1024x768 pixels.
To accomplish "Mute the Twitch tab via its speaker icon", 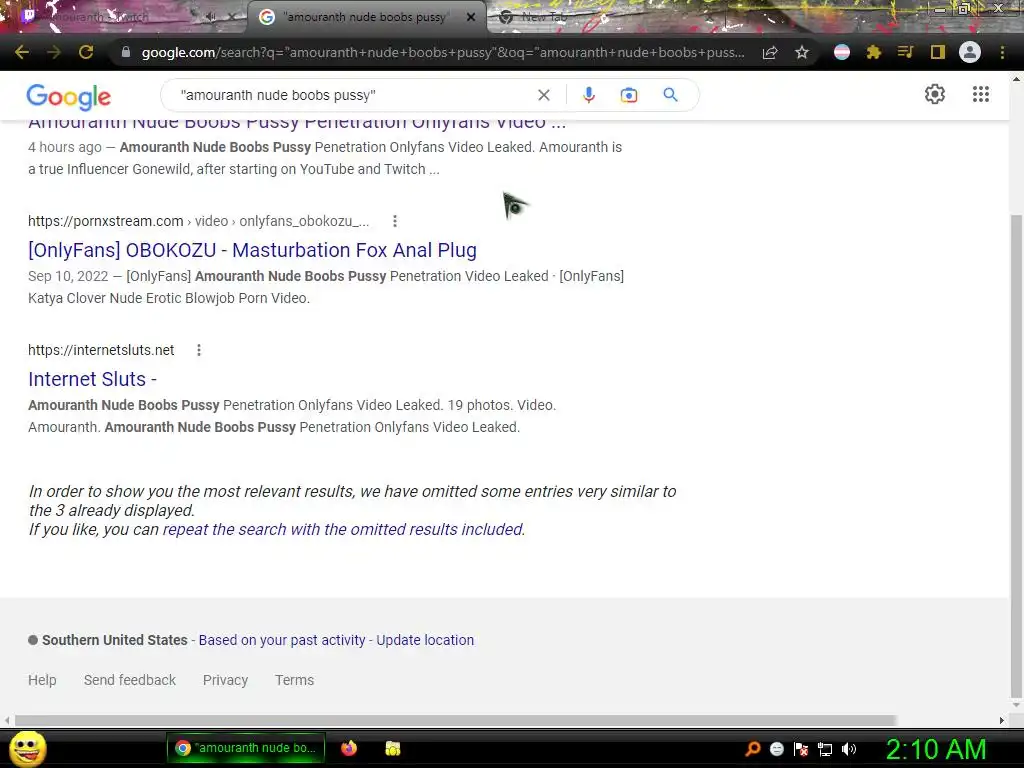I will point(210,18).
